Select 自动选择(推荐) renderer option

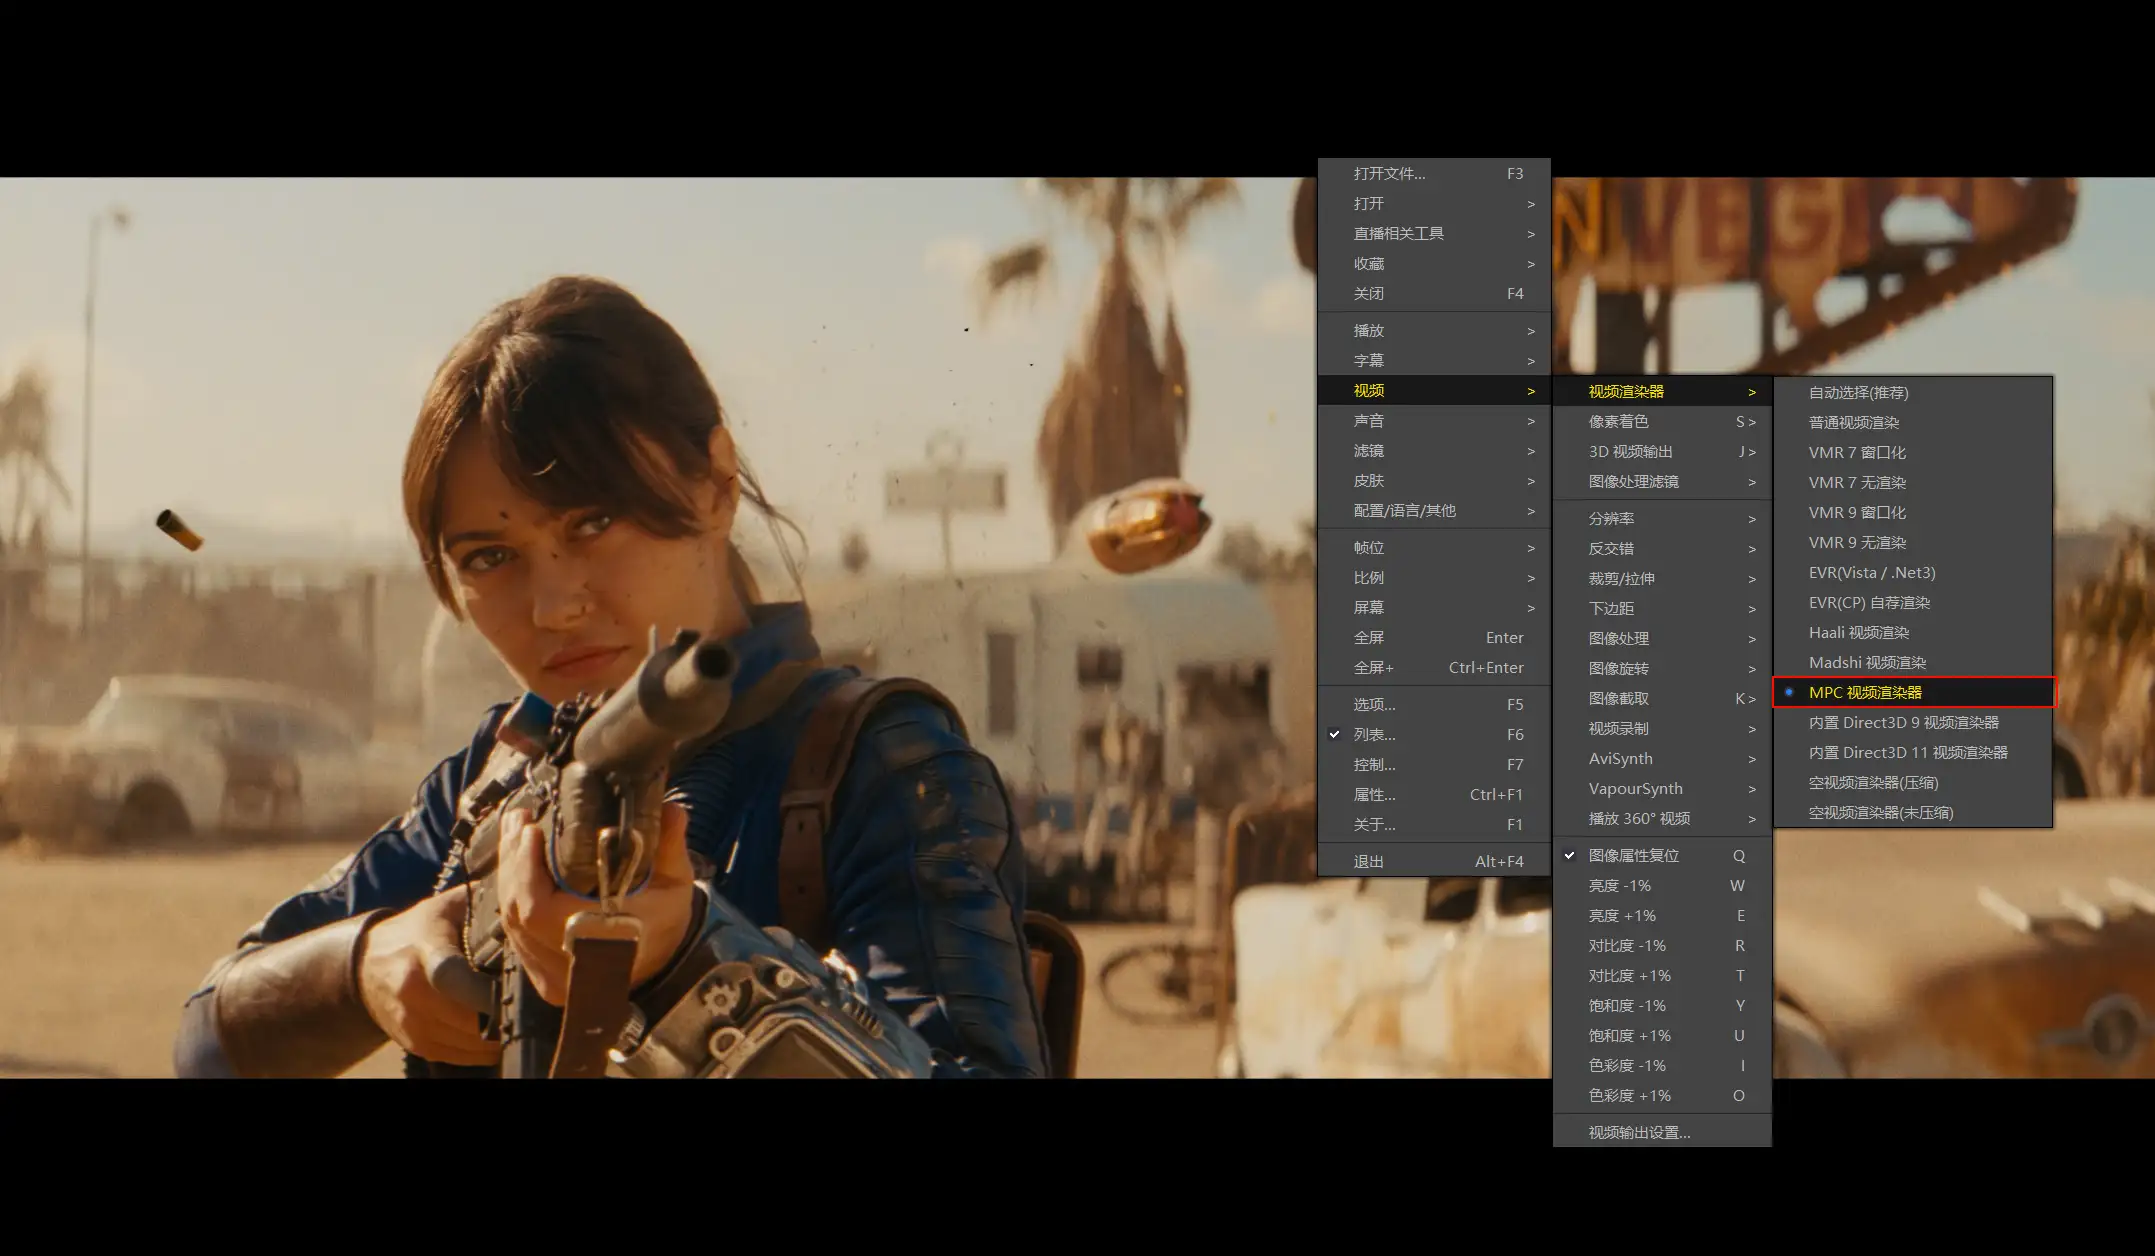tap(1858, 392)
